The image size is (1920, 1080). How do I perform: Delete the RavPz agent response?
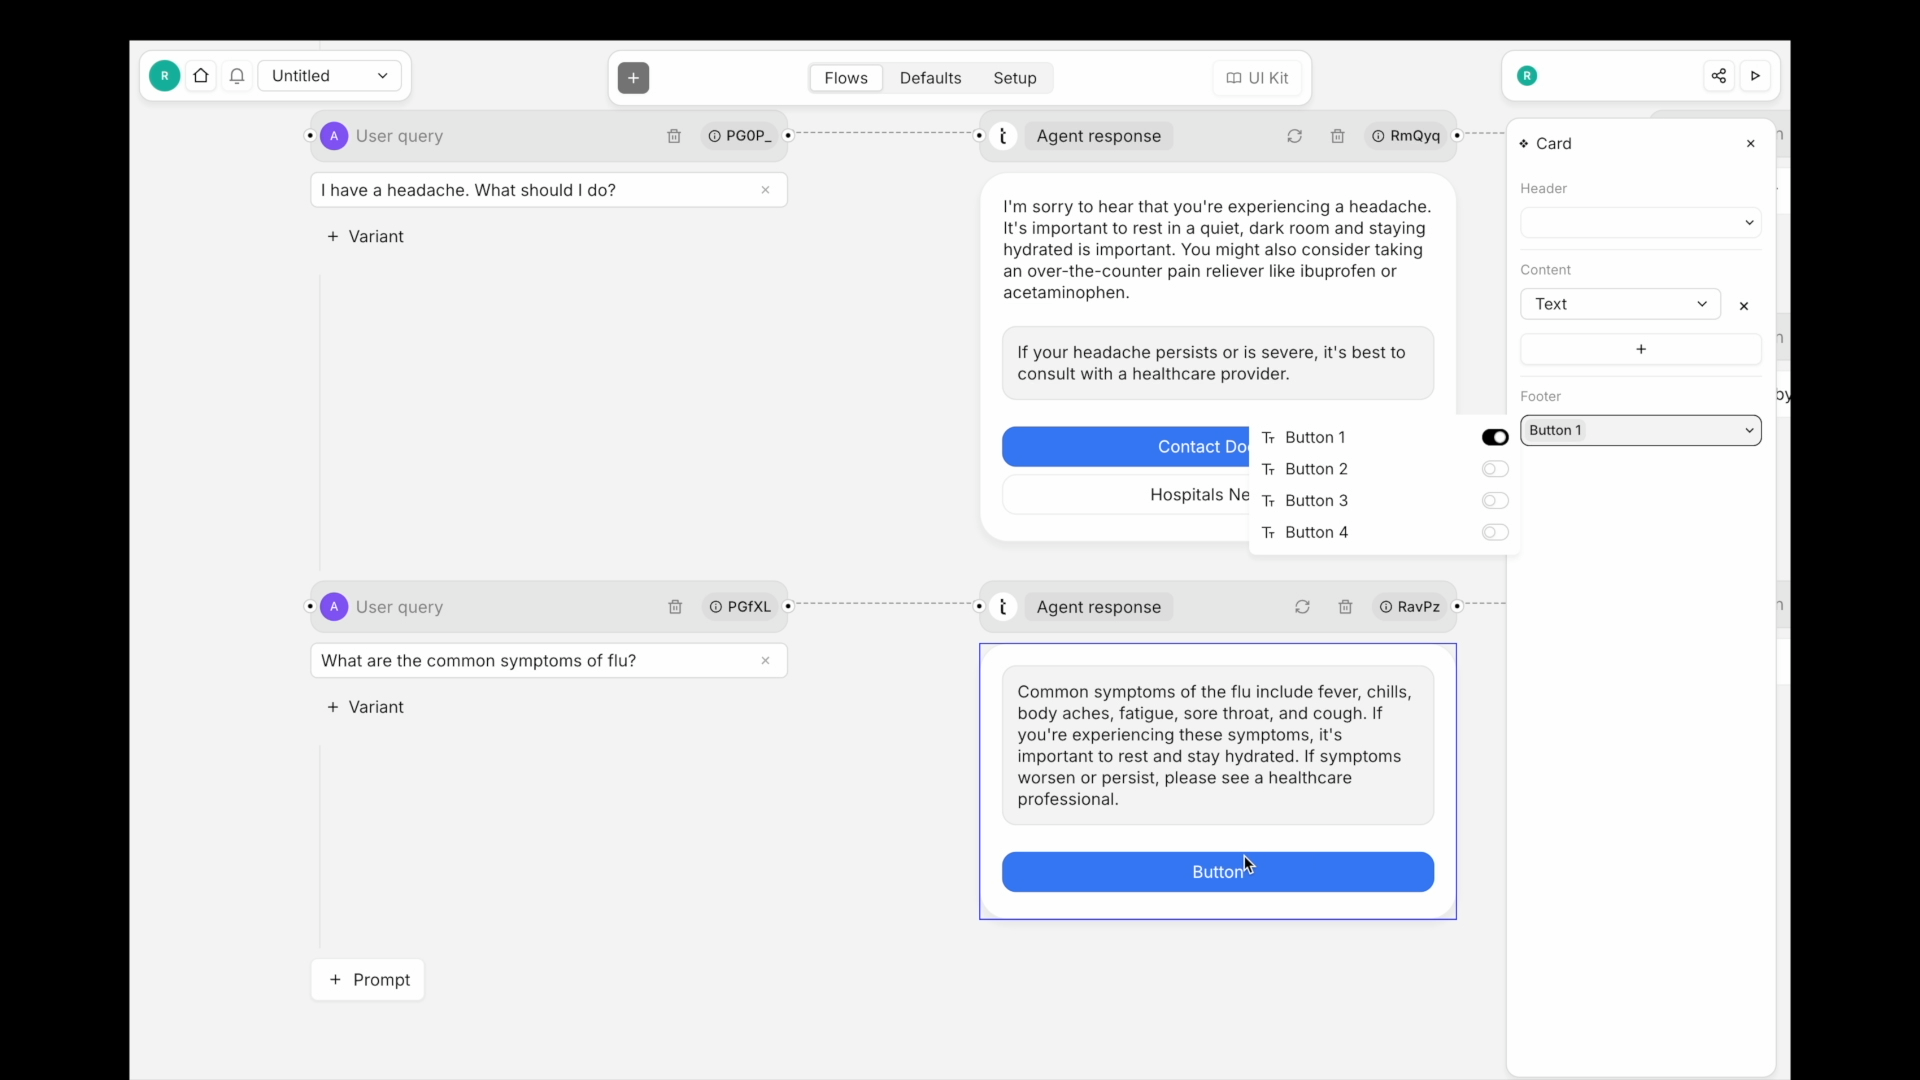pyautogui.click(x=1345, y=607)
